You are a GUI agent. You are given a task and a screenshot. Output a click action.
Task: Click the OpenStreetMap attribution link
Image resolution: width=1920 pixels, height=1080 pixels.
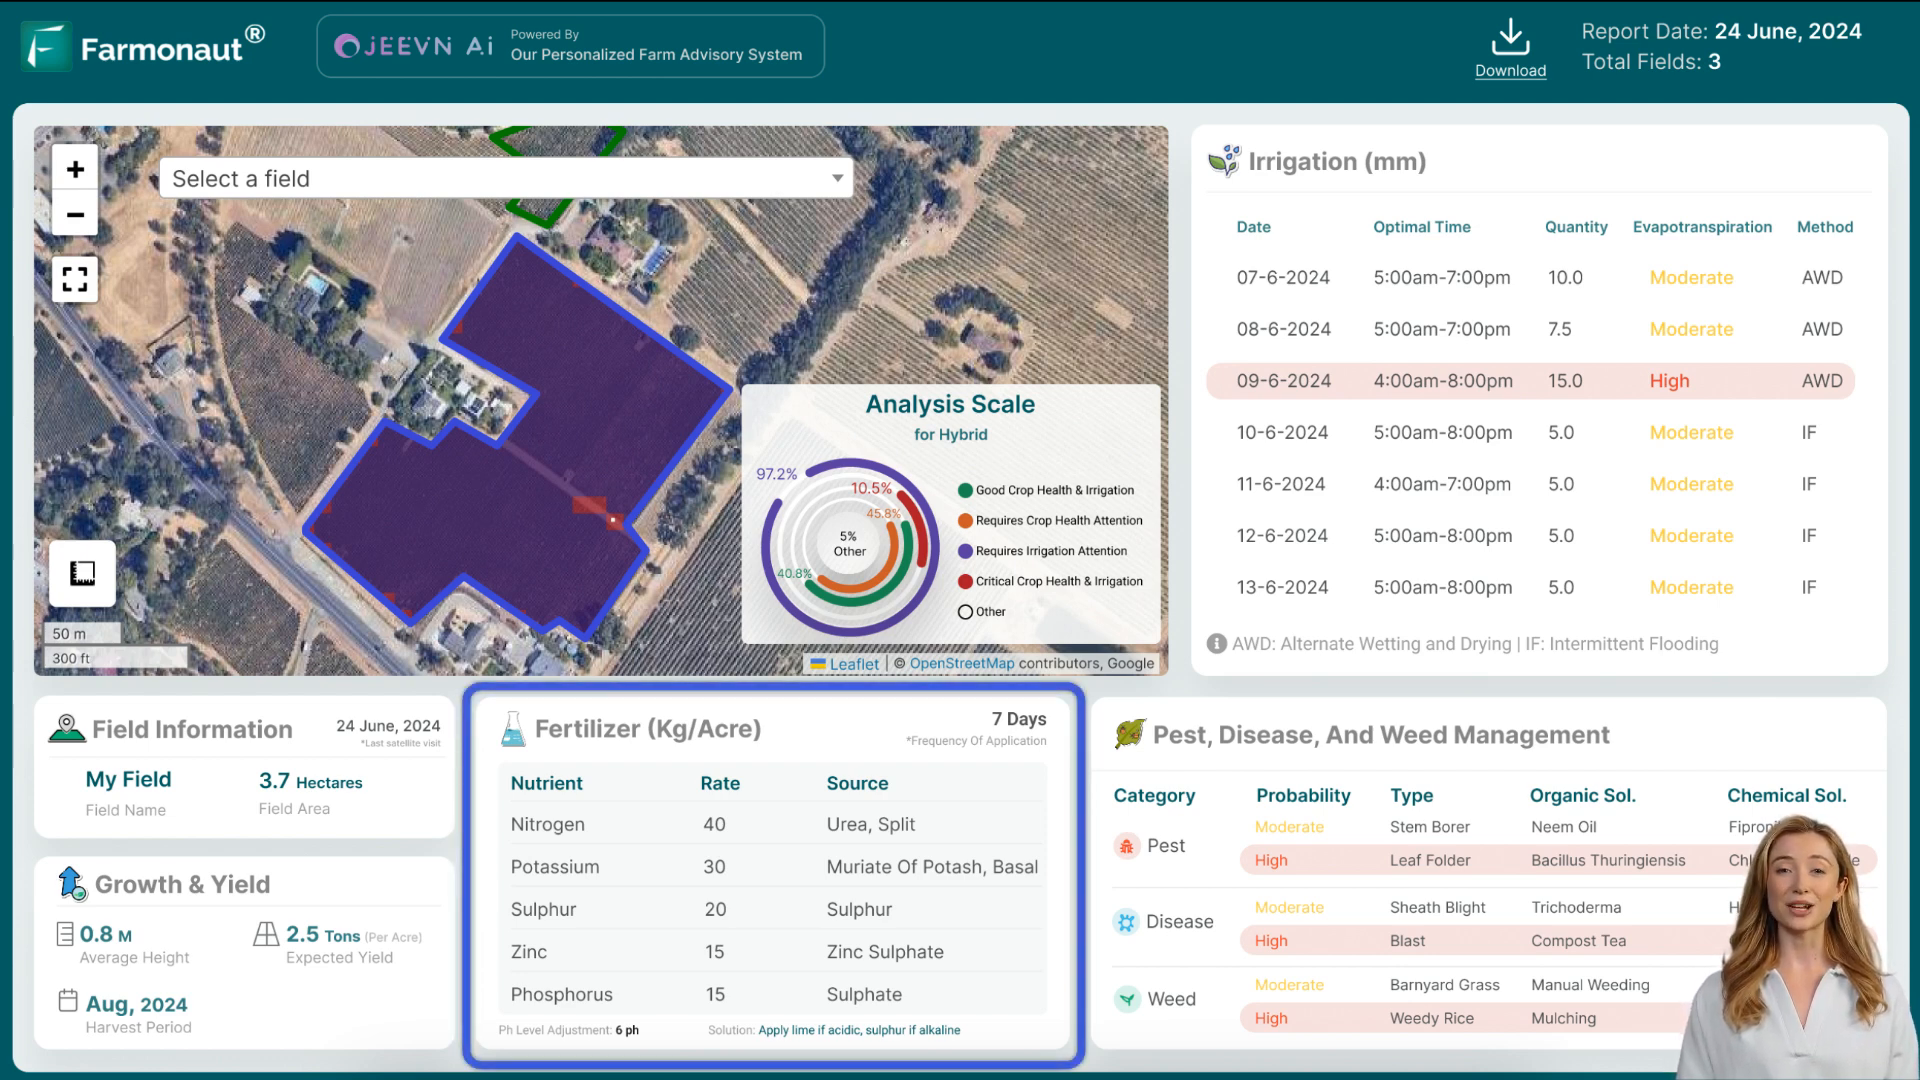click(x=961, y=663)
